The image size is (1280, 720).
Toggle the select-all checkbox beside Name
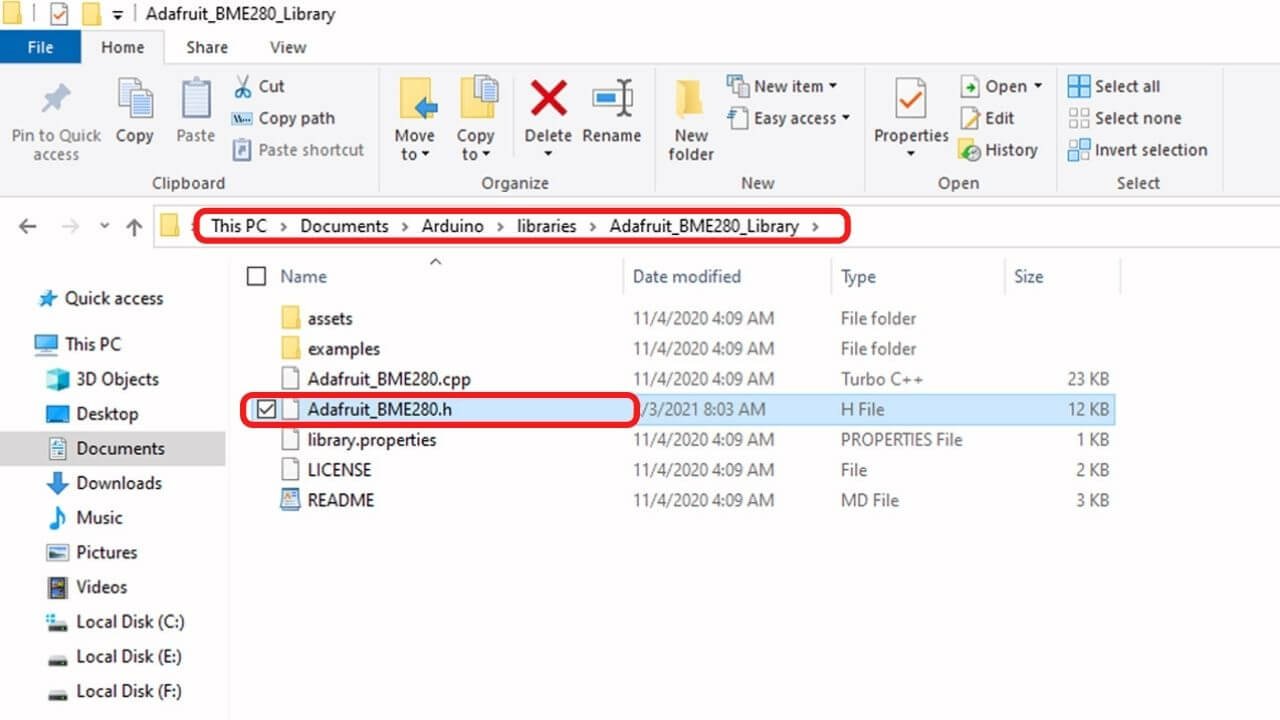pos(257,277)
